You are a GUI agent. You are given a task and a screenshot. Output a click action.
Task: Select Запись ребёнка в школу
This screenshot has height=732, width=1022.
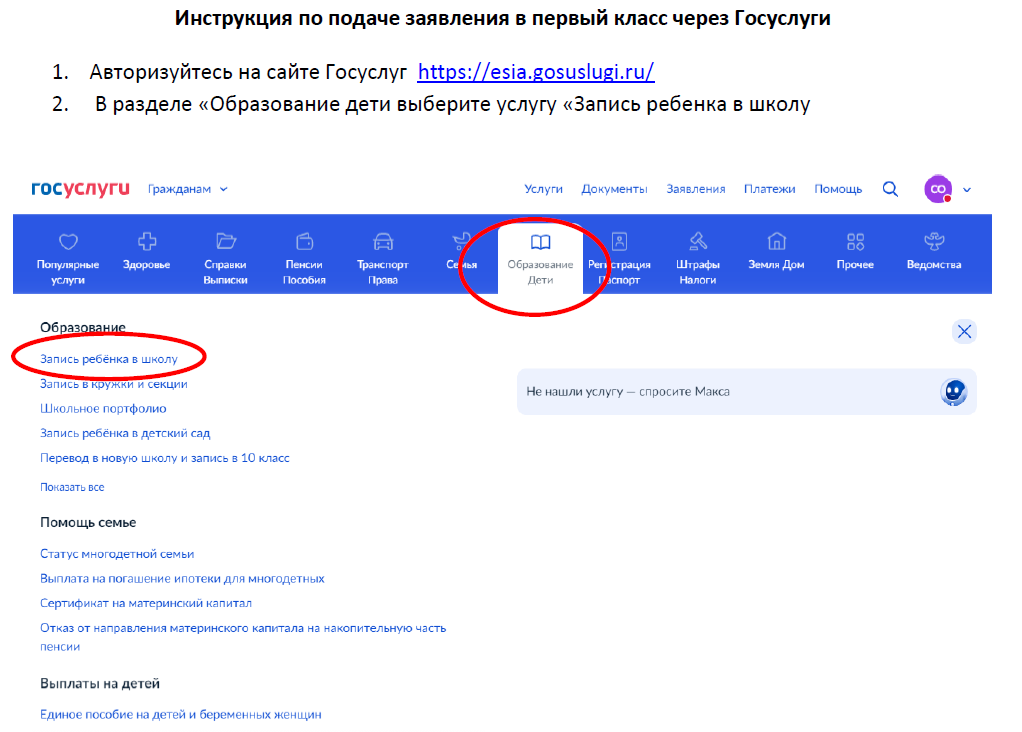109,359
